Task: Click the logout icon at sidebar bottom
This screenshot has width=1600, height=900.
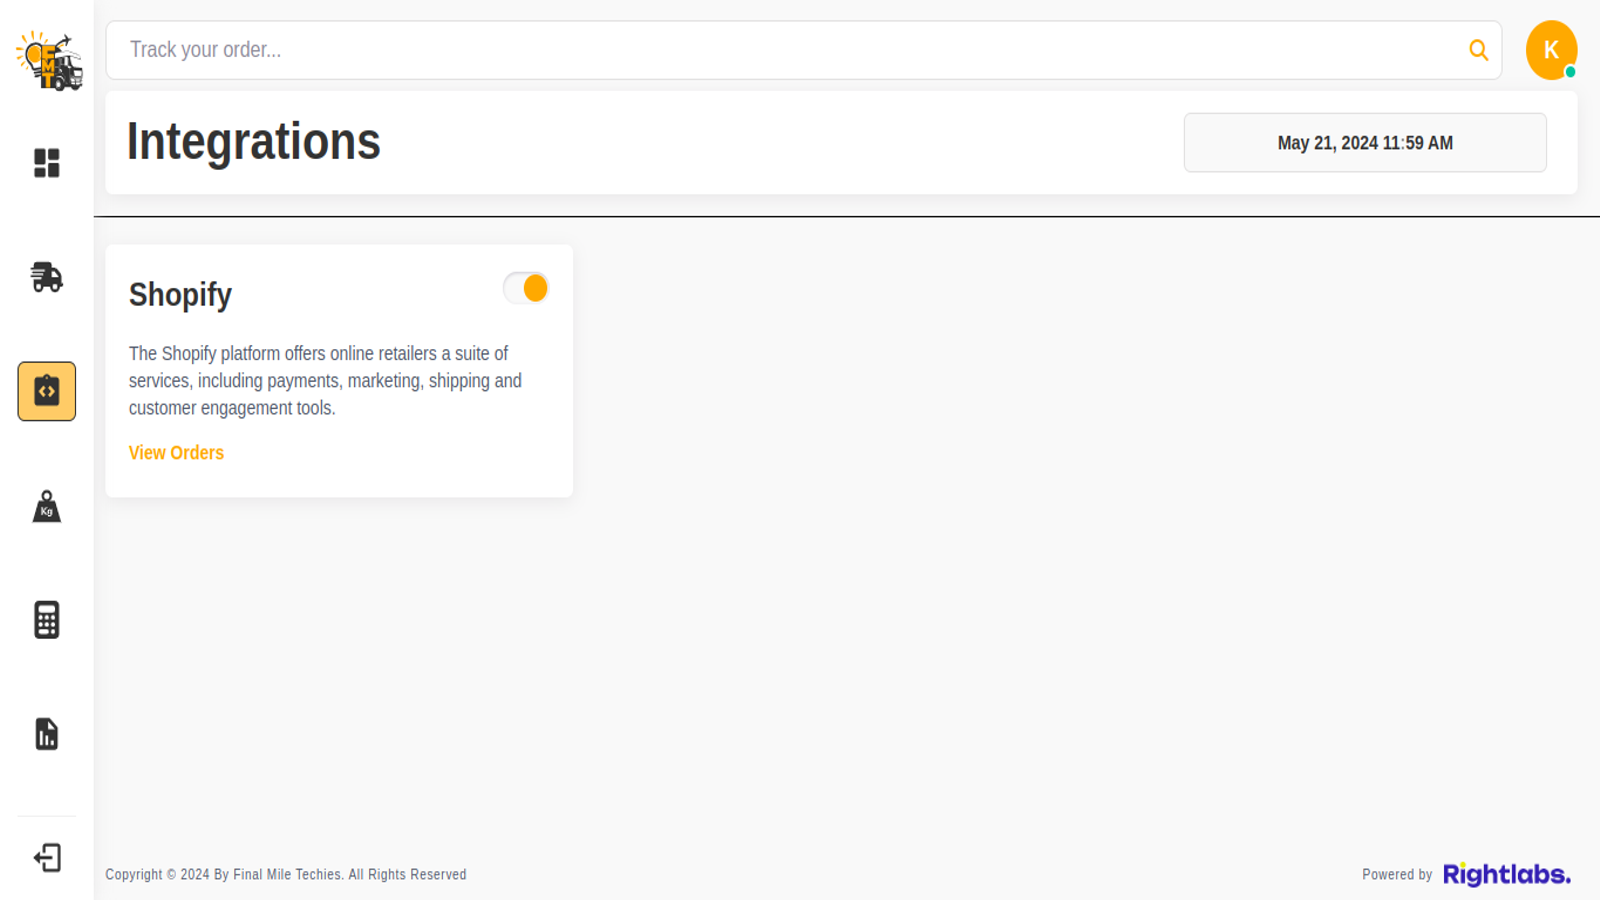Action: pos(46,857)
